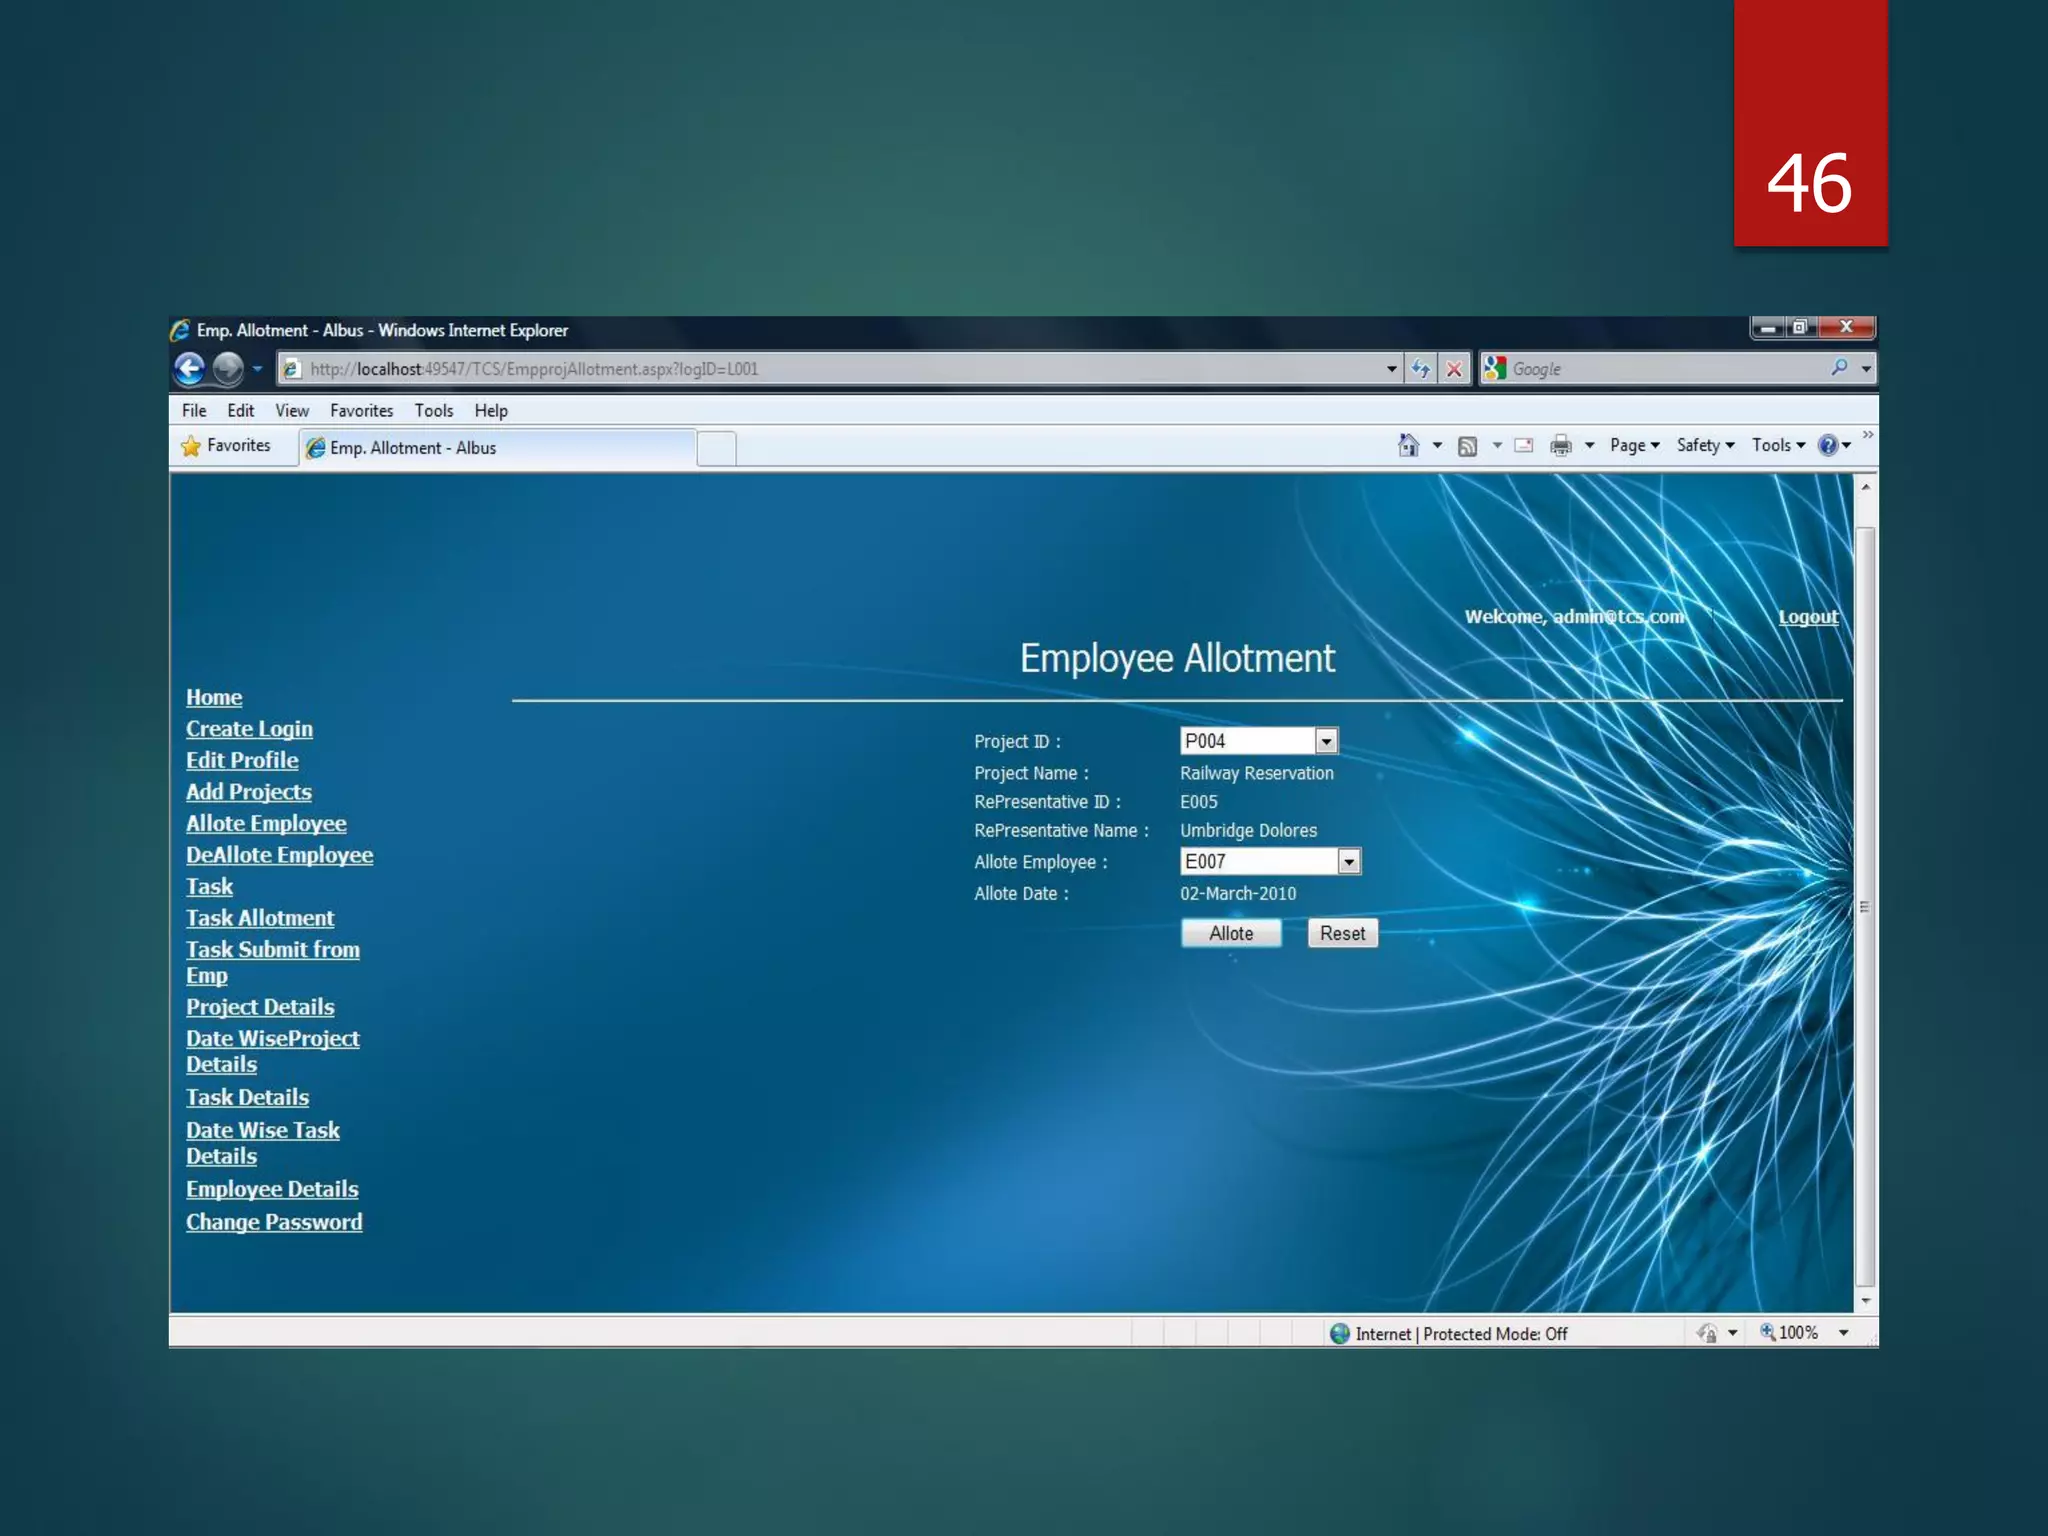Click the Home page icon in toolbar

coord(1408,446)
